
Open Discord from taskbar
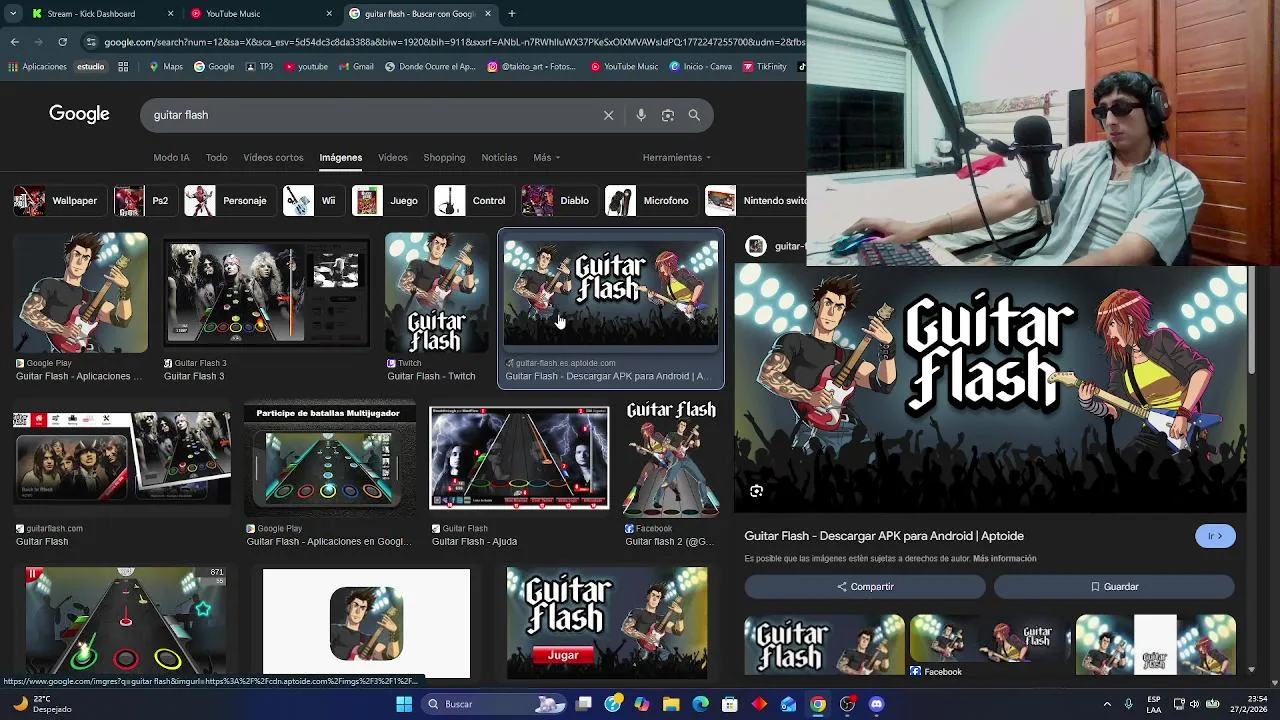coord(877,704)
